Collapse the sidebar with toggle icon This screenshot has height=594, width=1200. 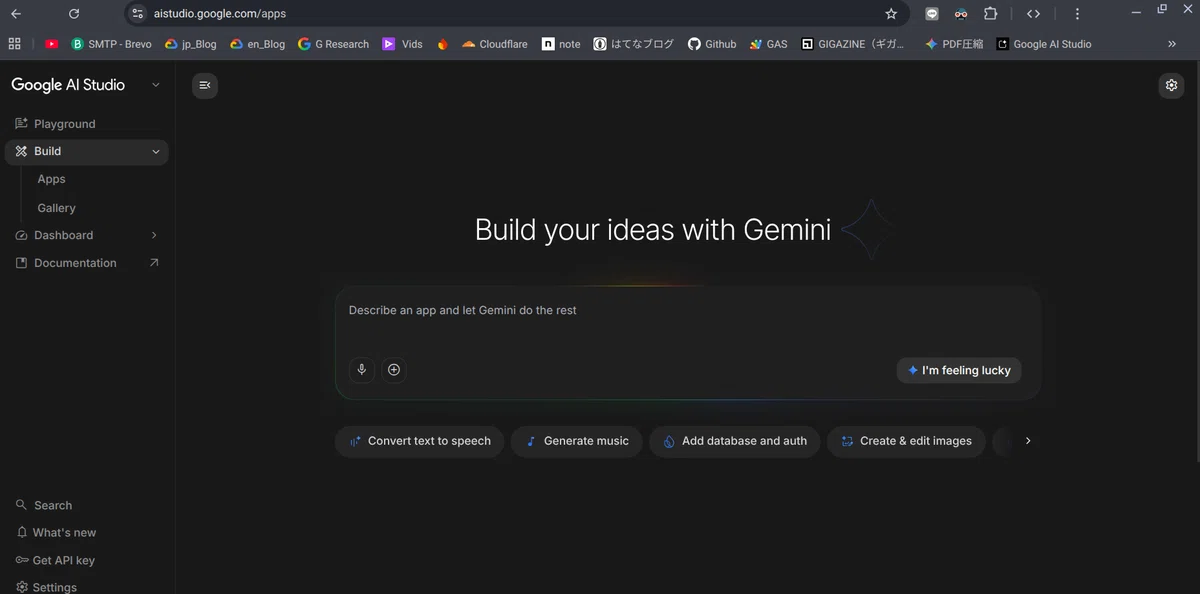(x=205, y=85)
